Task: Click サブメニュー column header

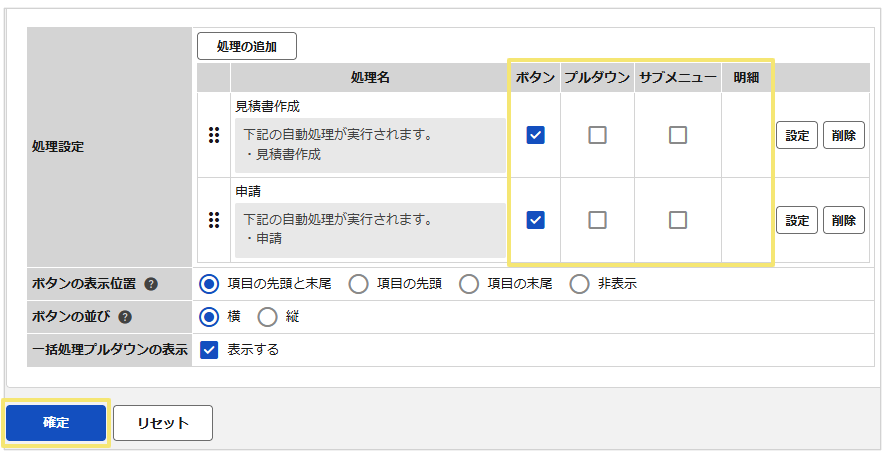Action: pyautogui.click(x=678, y=78)
